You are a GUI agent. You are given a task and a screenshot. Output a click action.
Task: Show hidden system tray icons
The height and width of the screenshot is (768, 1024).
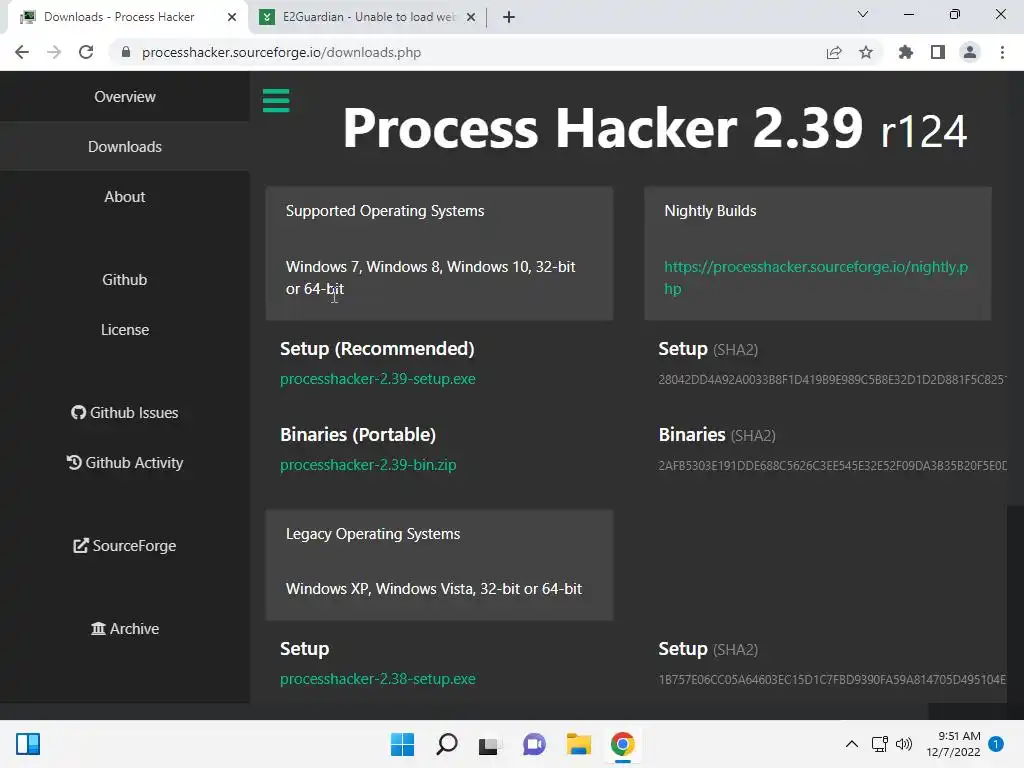(x=852, y=744)
